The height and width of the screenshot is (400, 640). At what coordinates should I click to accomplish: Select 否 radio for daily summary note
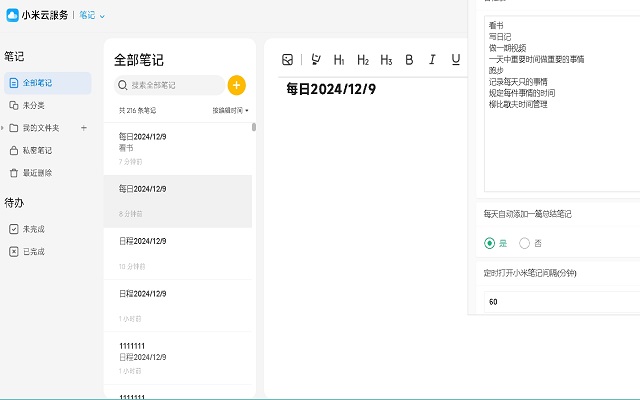(524, 243)
